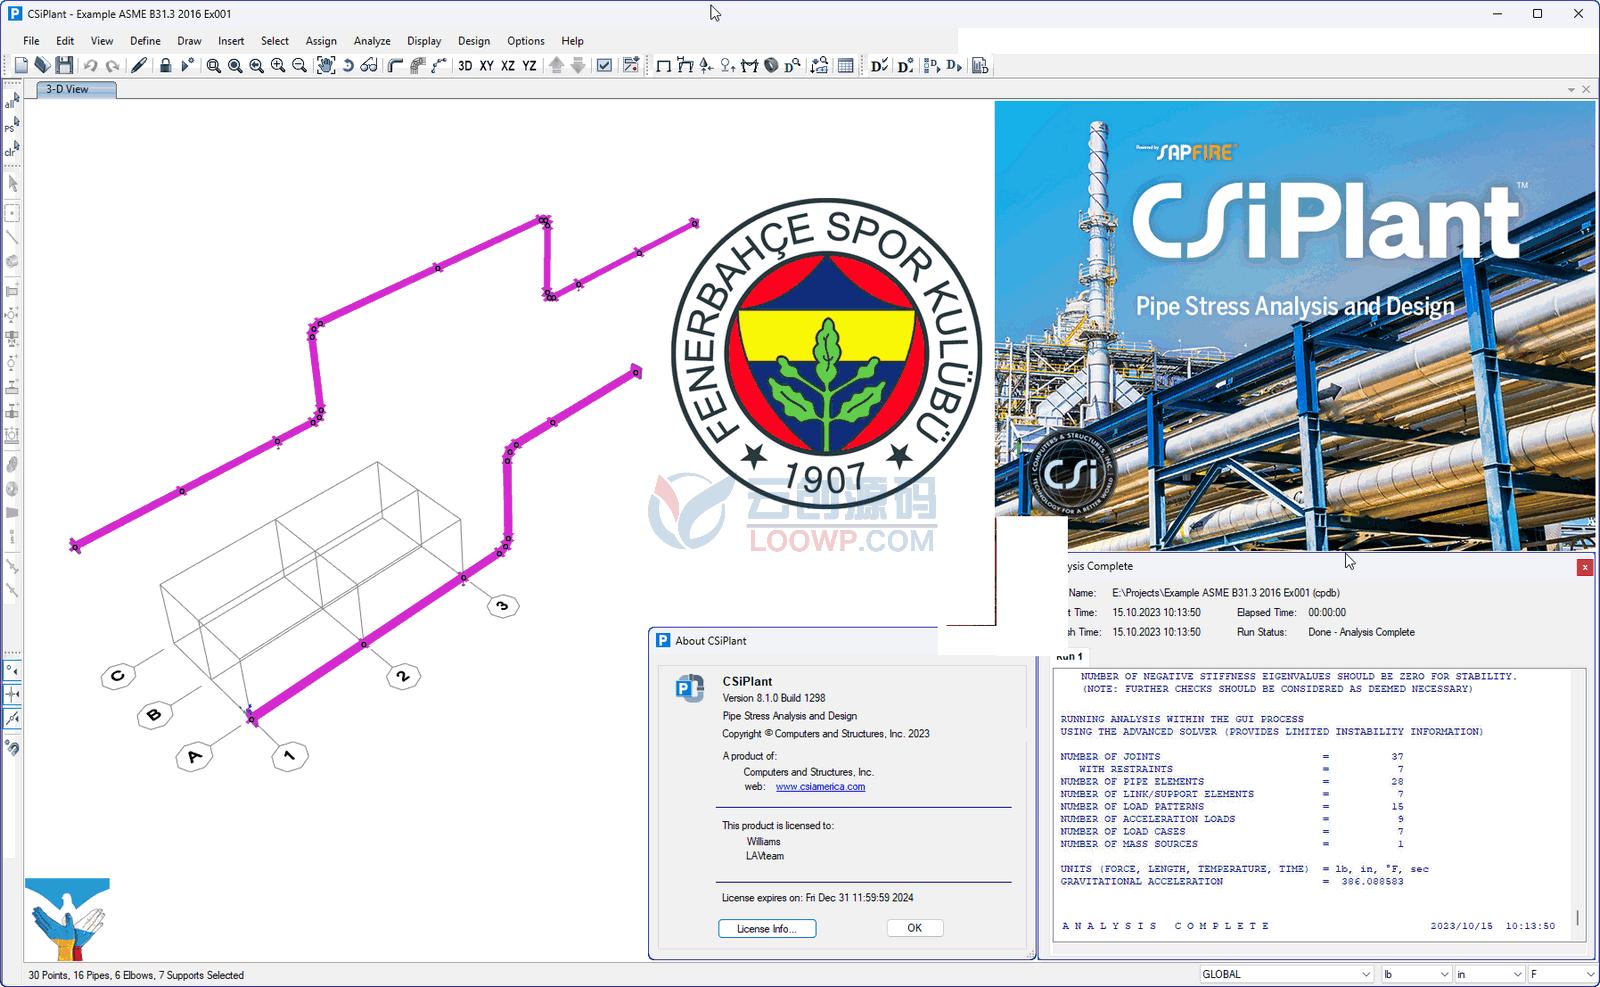Open the 'F' temperature units dropdown
This screenshot has width=1600, height=987.
[x=1562, y=974]
